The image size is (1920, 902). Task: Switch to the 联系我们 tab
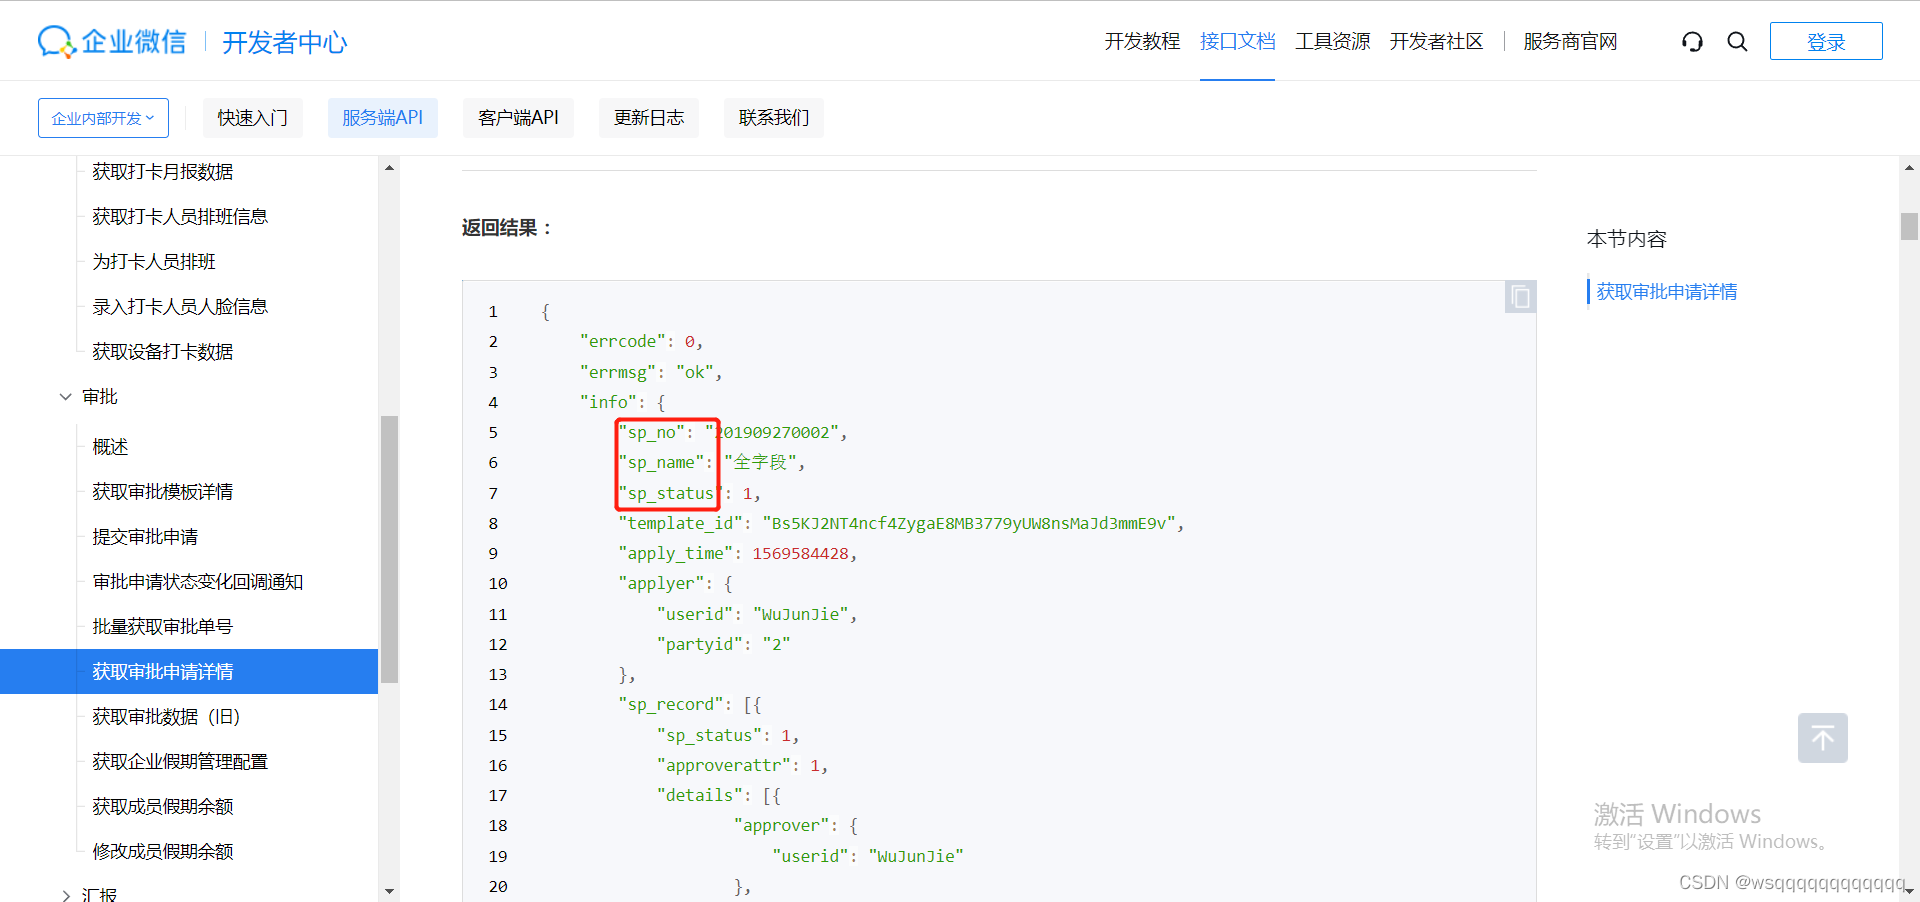pyautogui.click(x=774, y=118)
